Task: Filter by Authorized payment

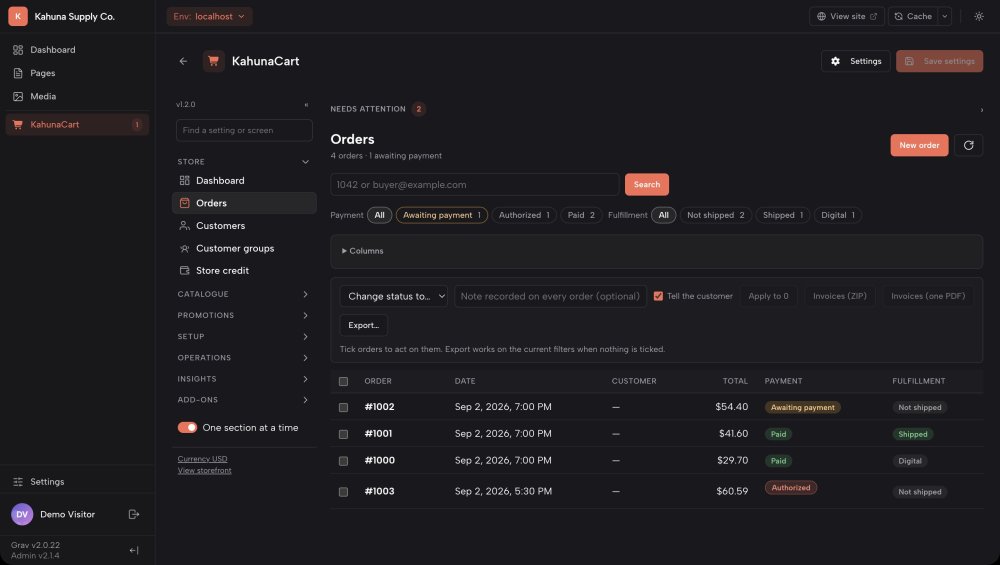Action: click(524, 215)
